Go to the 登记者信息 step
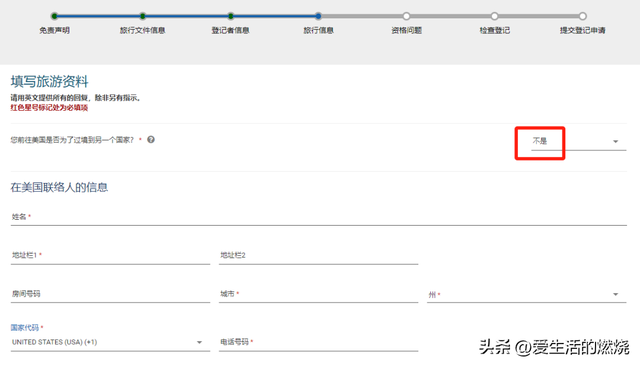The image size is (640, 366). click(231, 24)
